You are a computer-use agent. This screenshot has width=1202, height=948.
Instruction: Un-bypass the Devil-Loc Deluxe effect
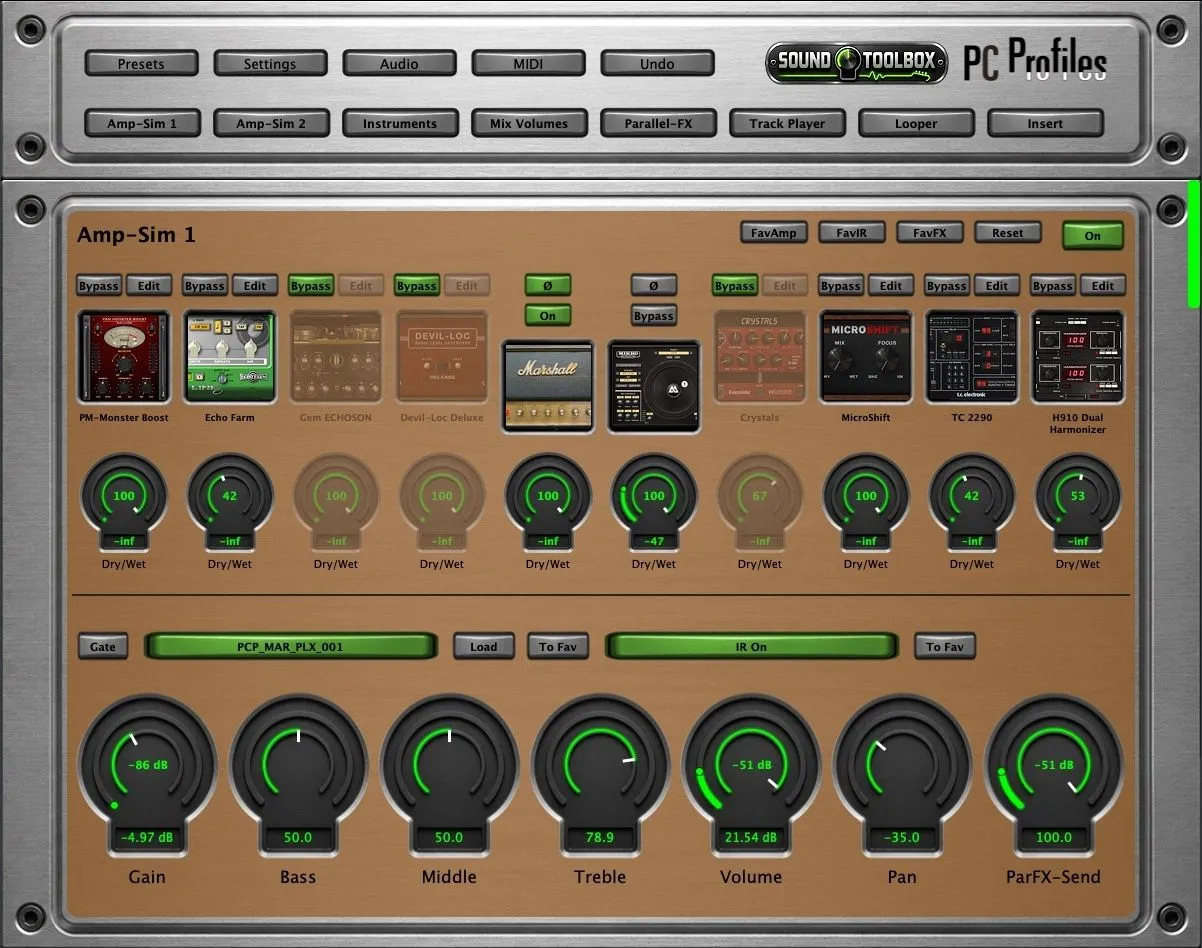(417, 286)
